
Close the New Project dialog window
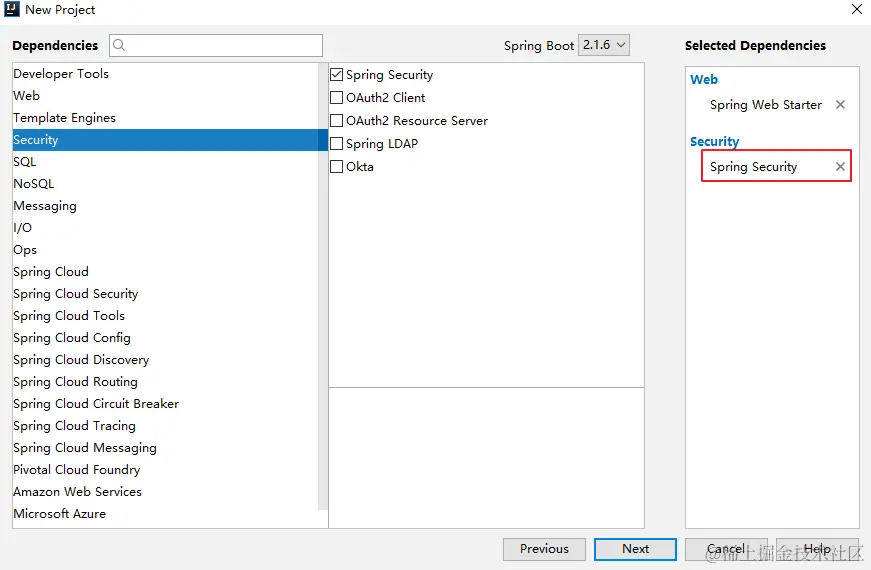tap(857, 9)
